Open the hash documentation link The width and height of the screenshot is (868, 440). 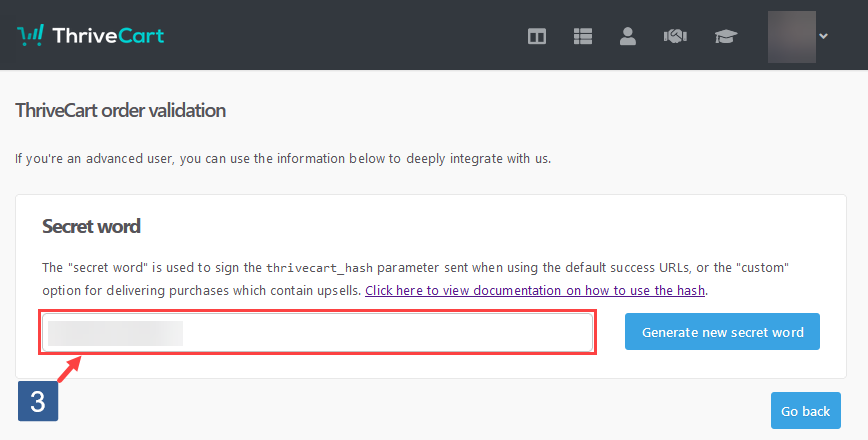pyautogui.click(x=535, y=290)
